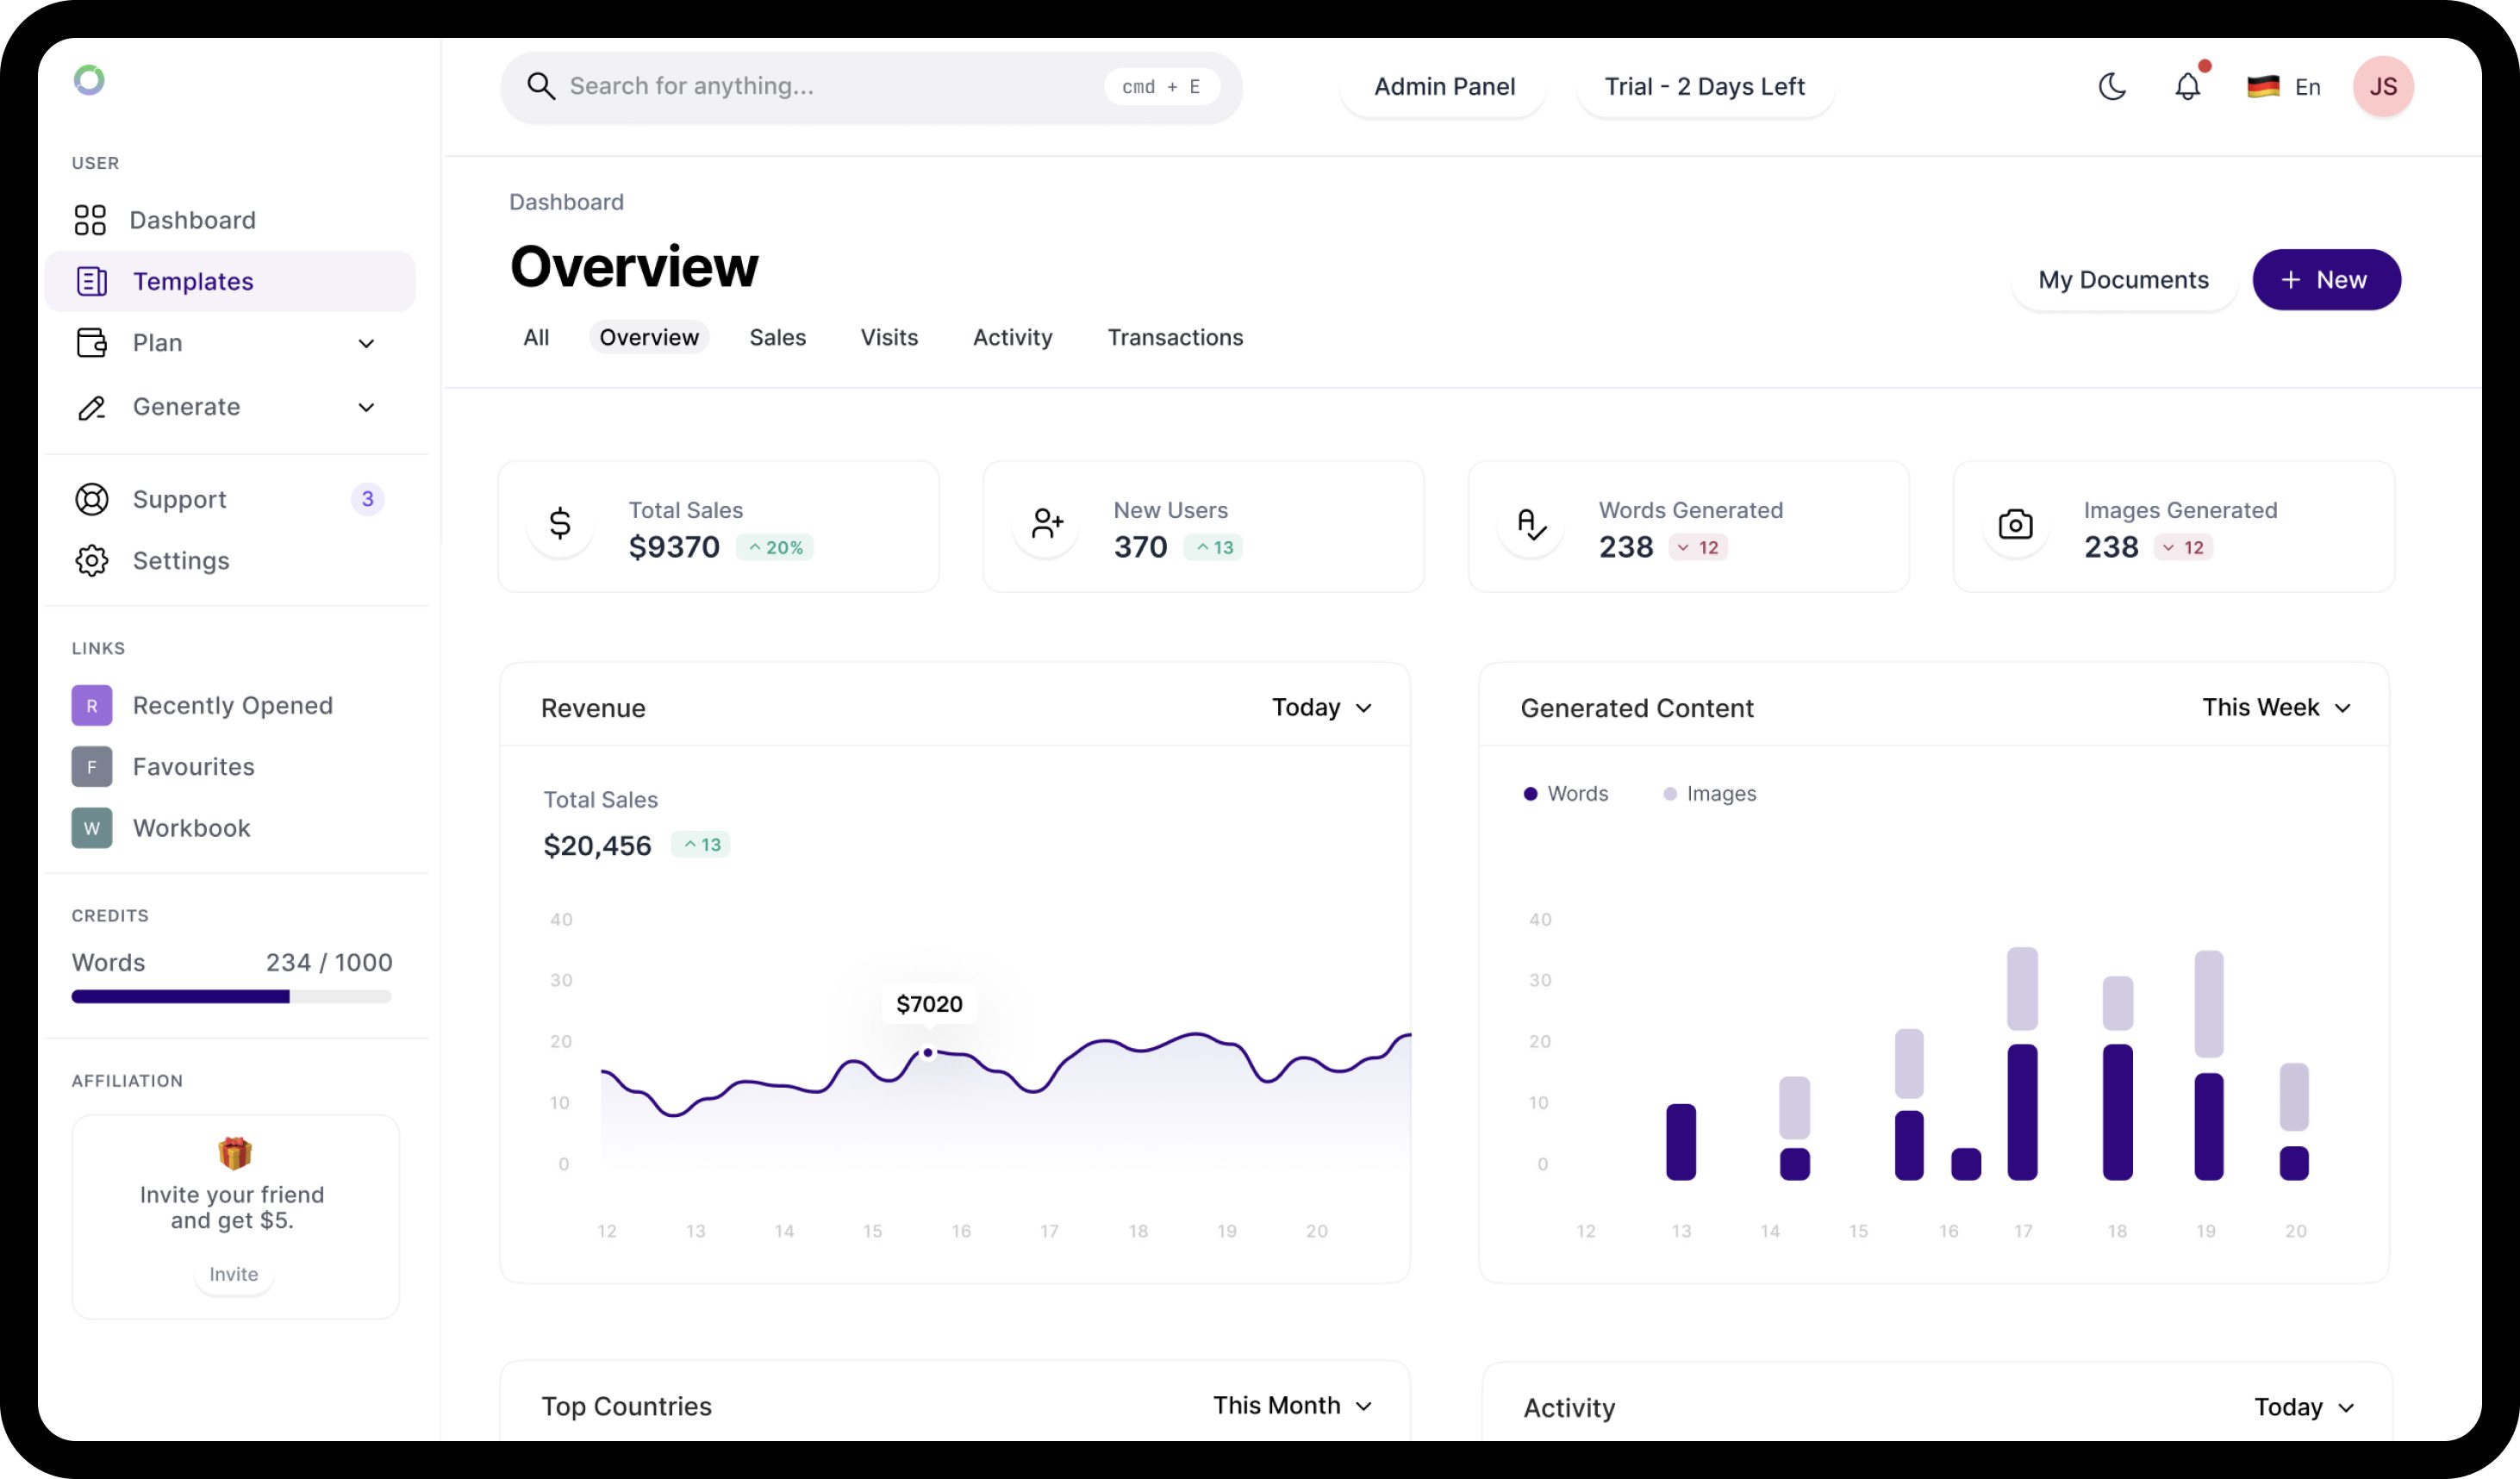
Task: Open Generated Content This Week dropdown
Action: pyautogui.click(x=2275, y=707)
